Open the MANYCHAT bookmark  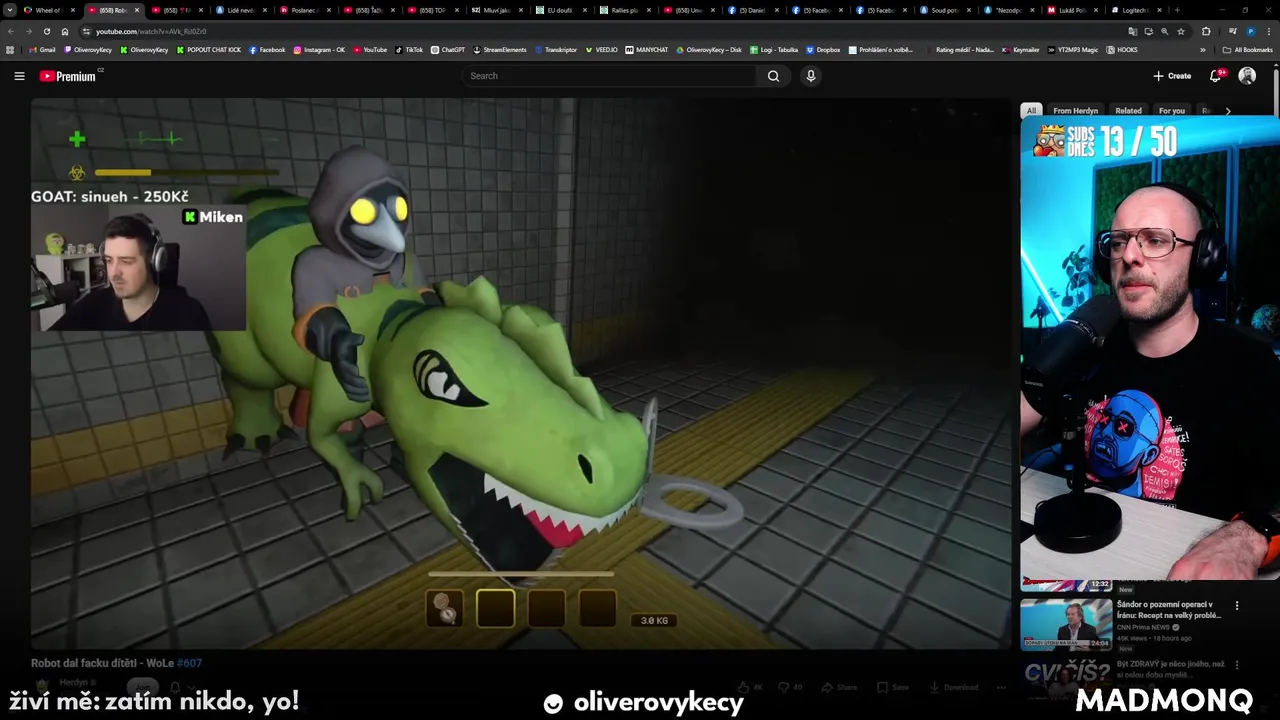click(x=647, y=49)
